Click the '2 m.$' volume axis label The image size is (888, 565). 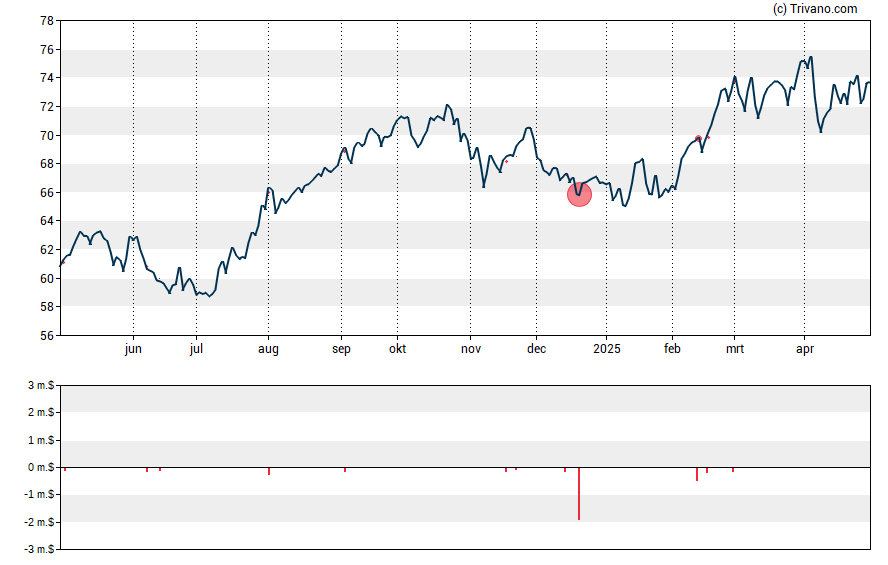coord(41,412)
